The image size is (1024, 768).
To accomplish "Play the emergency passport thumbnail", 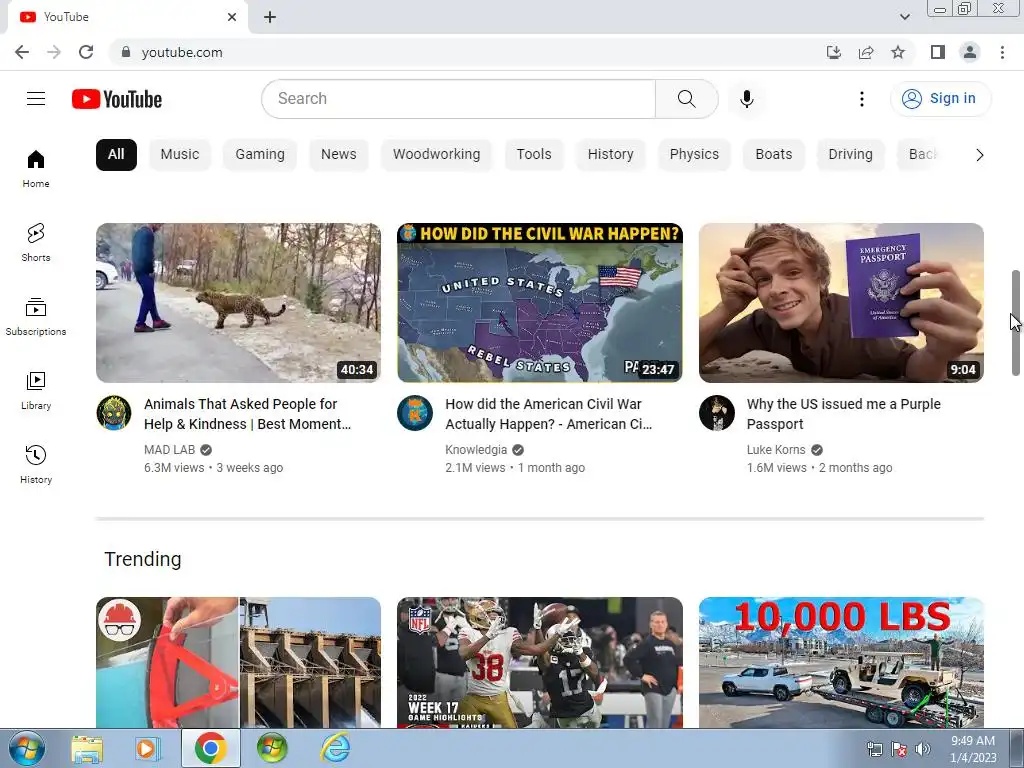I will click(841, 303).
